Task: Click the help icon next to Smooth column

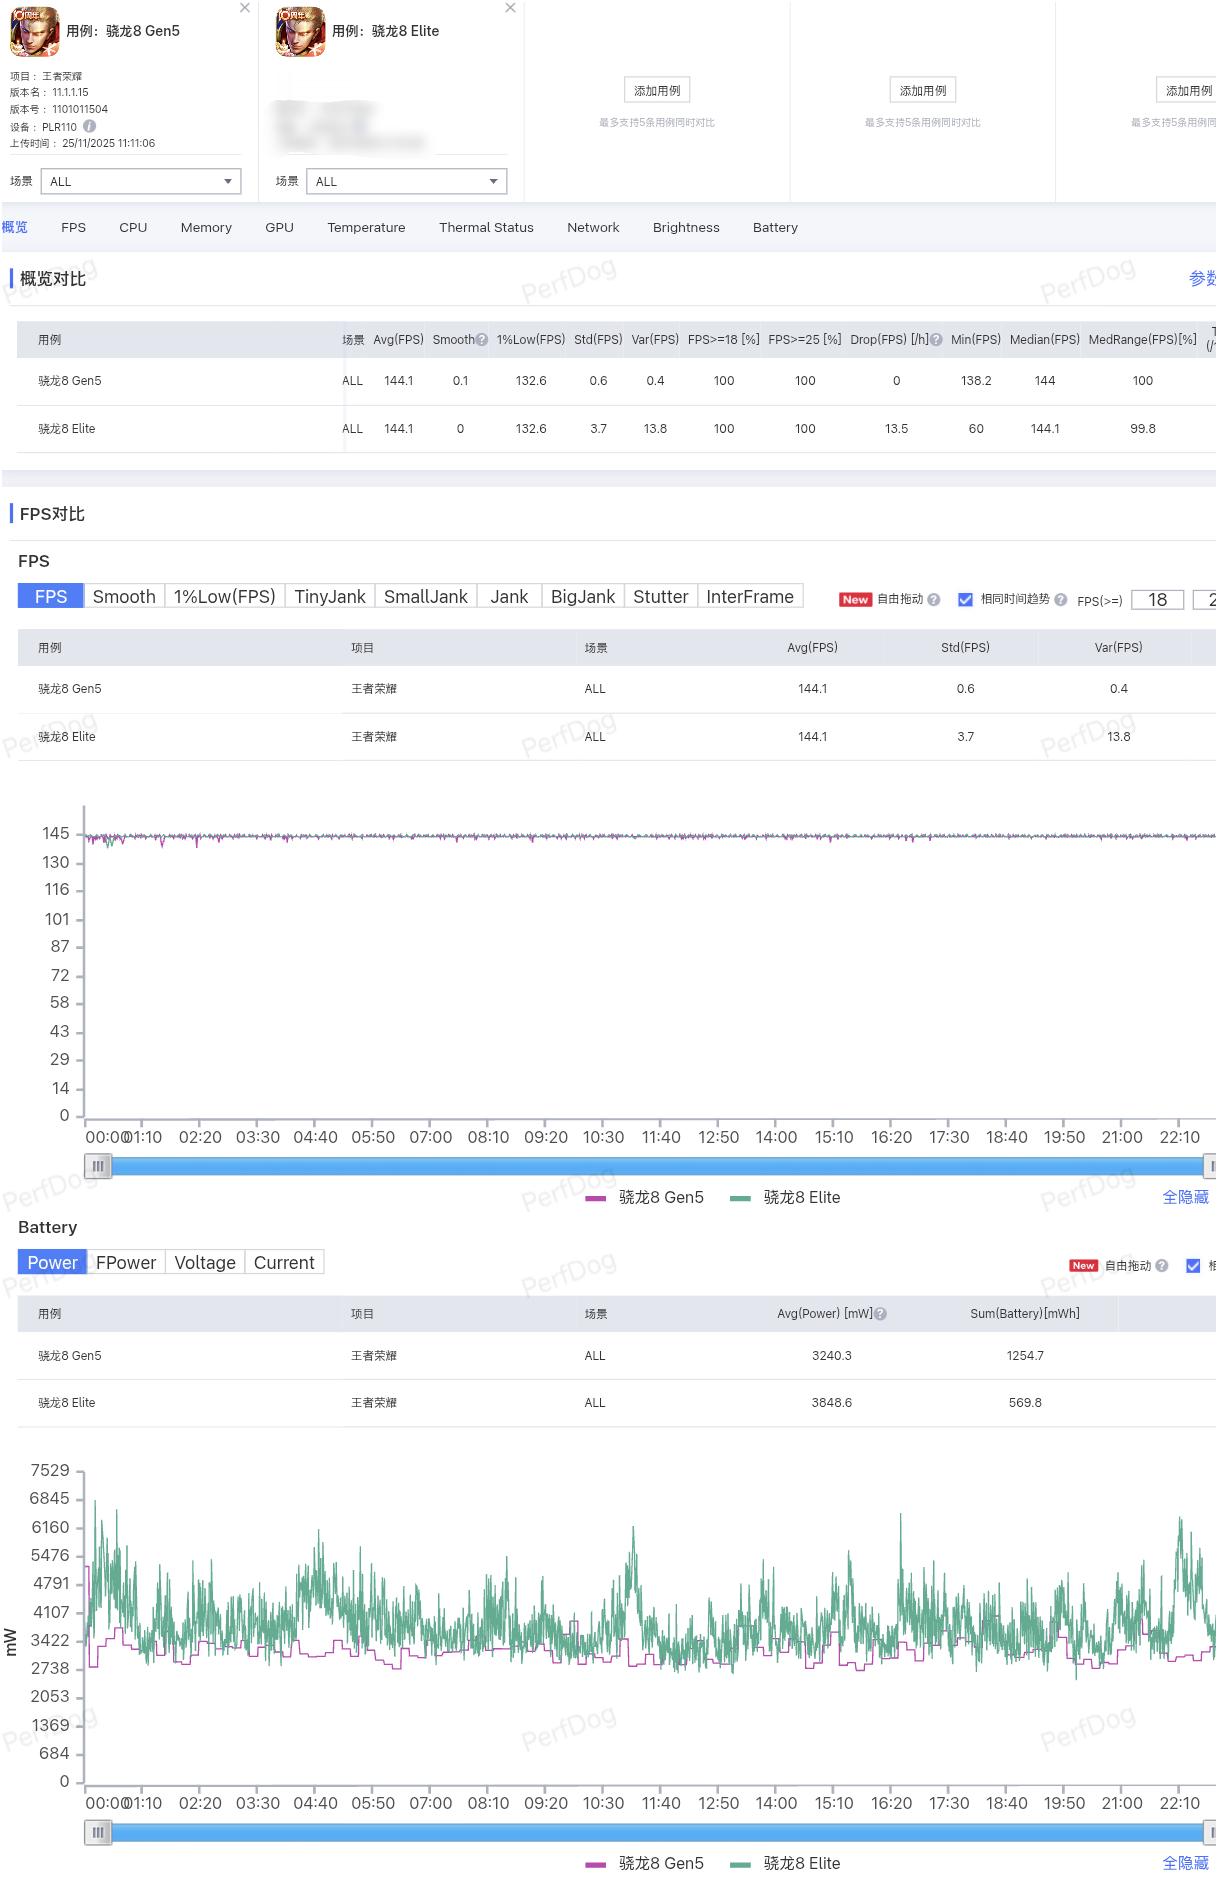Action: (482, 340)
